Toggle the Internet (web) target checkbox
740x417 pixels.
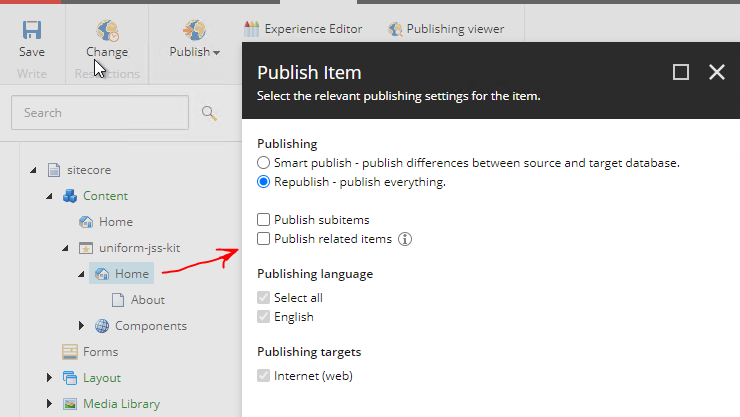pos(263,376)
